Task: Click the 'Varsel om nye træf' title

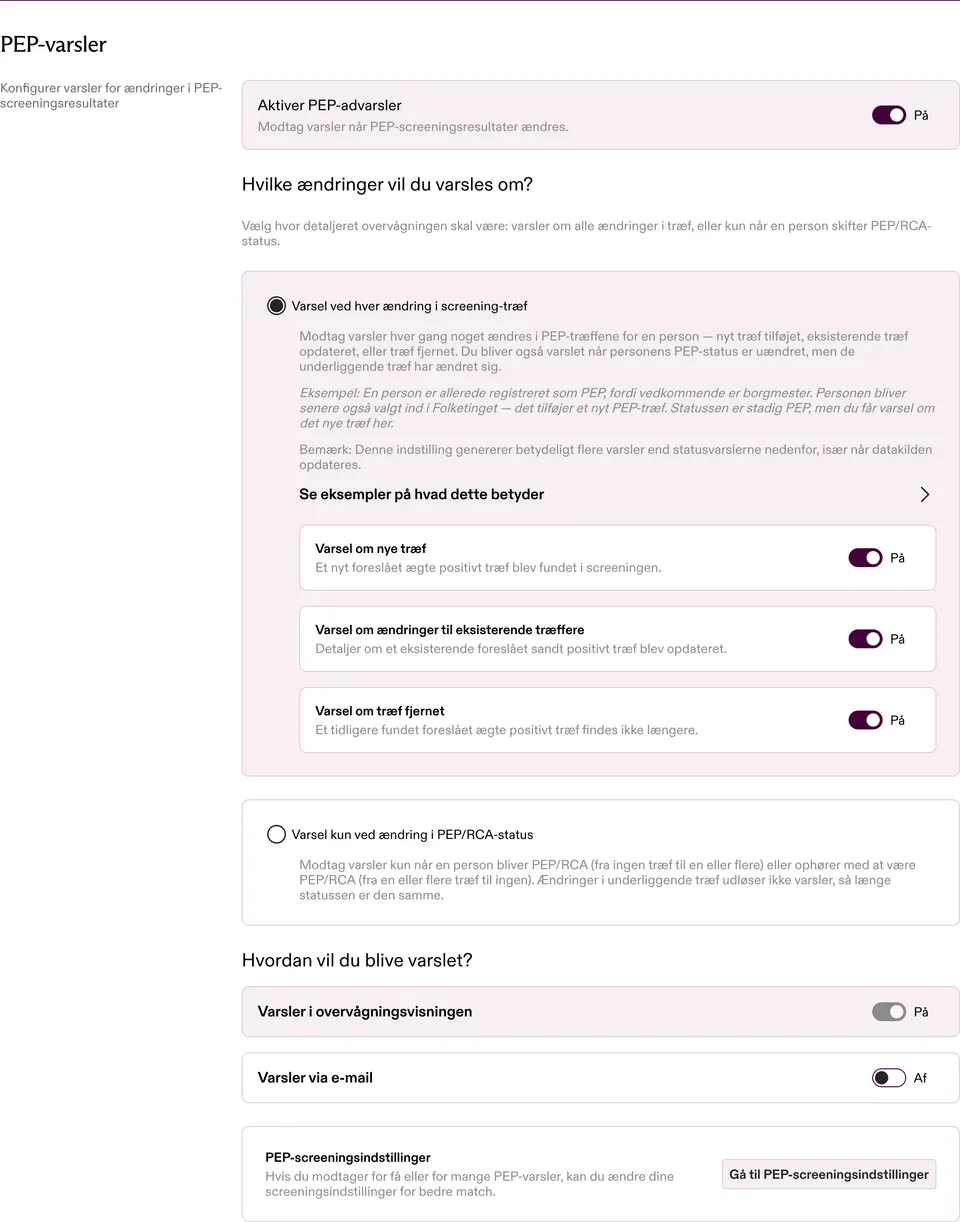Action: [371, 549]
